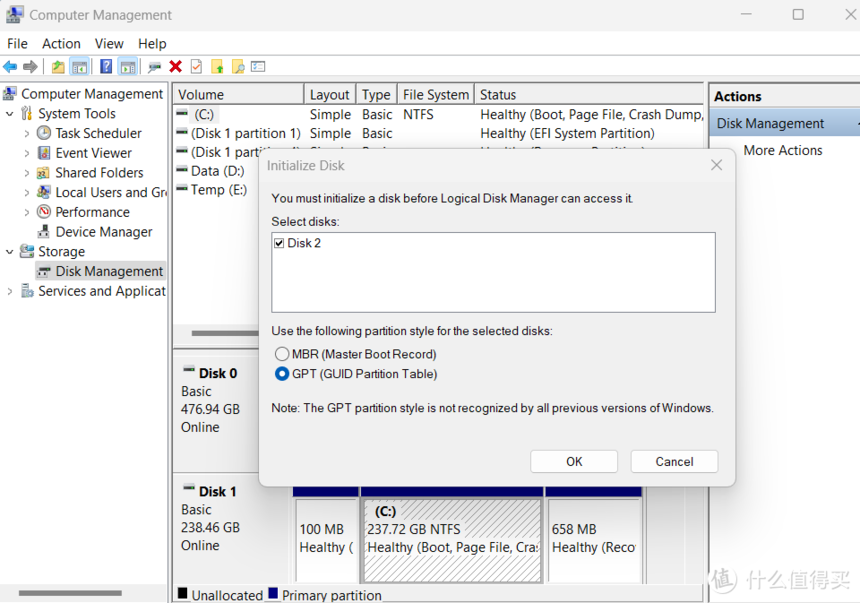The height and width of the screenshot is (603, 860).
Task: Expand the Event Viewer node
Action: [27, 153]
